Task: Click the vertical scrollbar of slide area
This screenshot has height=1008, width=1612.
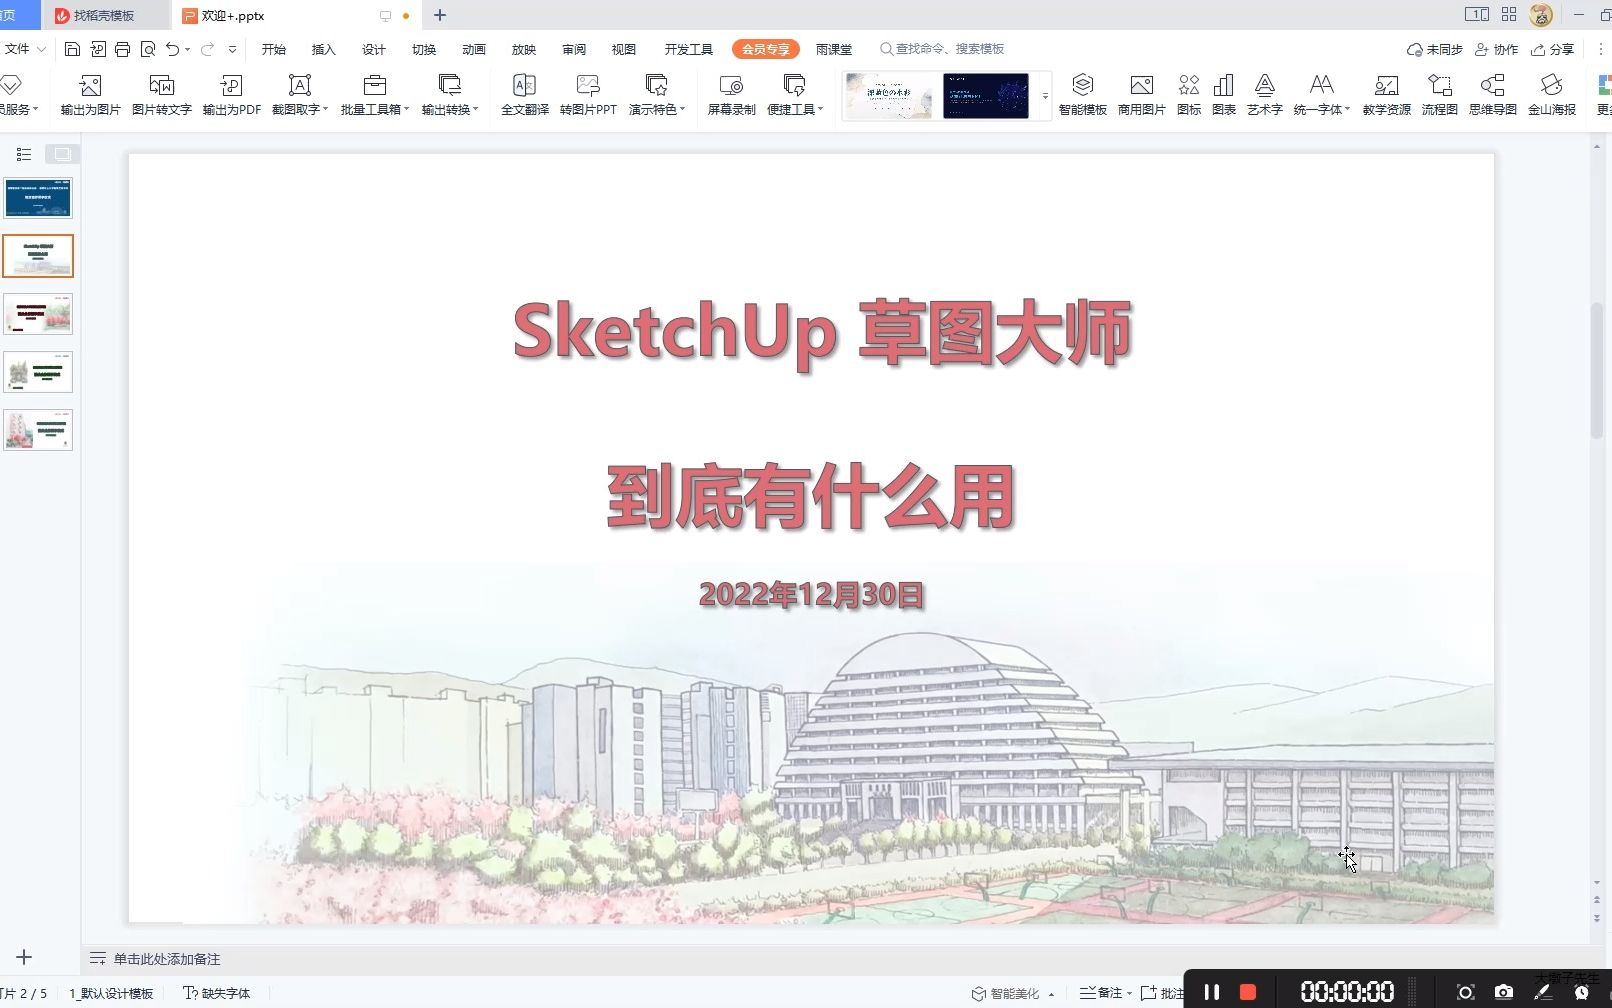Action: click(1597, 370)
